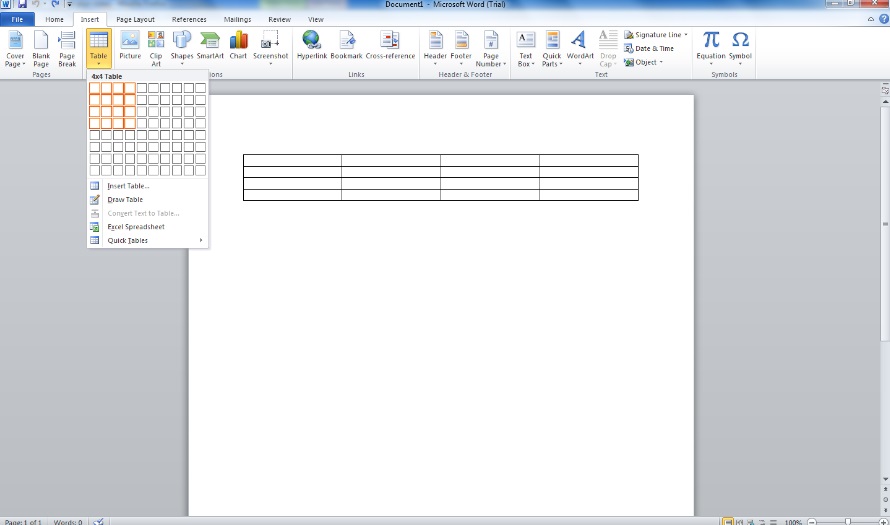This screenshot has width=890, height=525.
Task: Insert Clip Art from ribbon
Action: (x=156, y=46)
